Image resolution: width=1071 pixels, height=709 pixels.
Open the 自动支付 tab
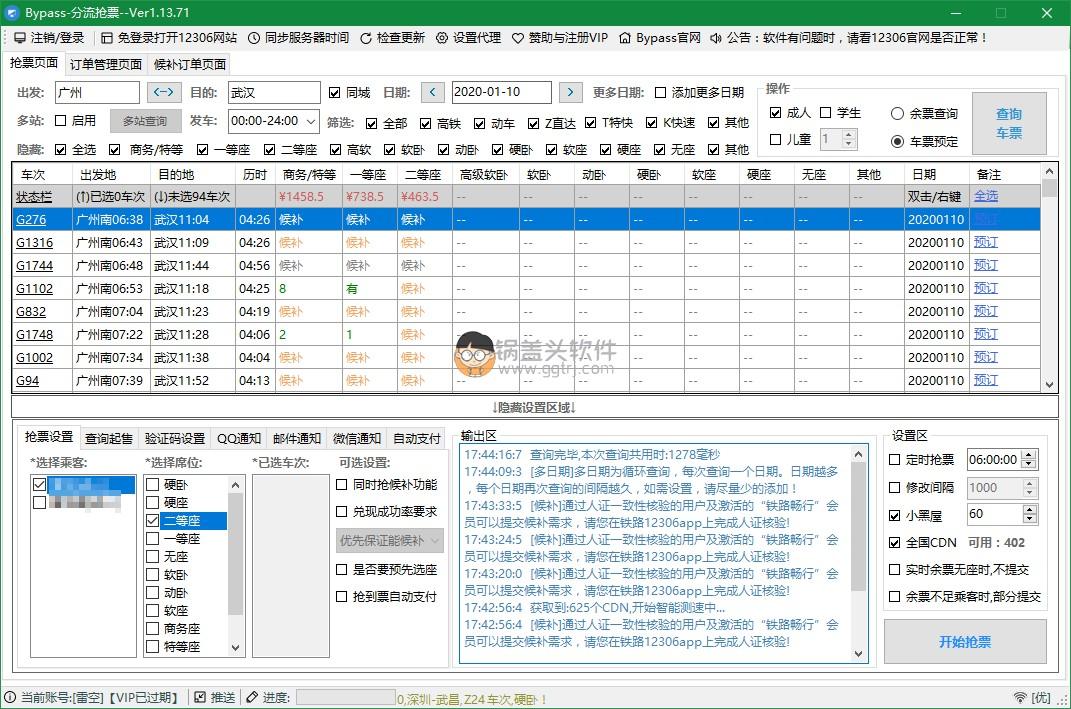tap(417, 438)
